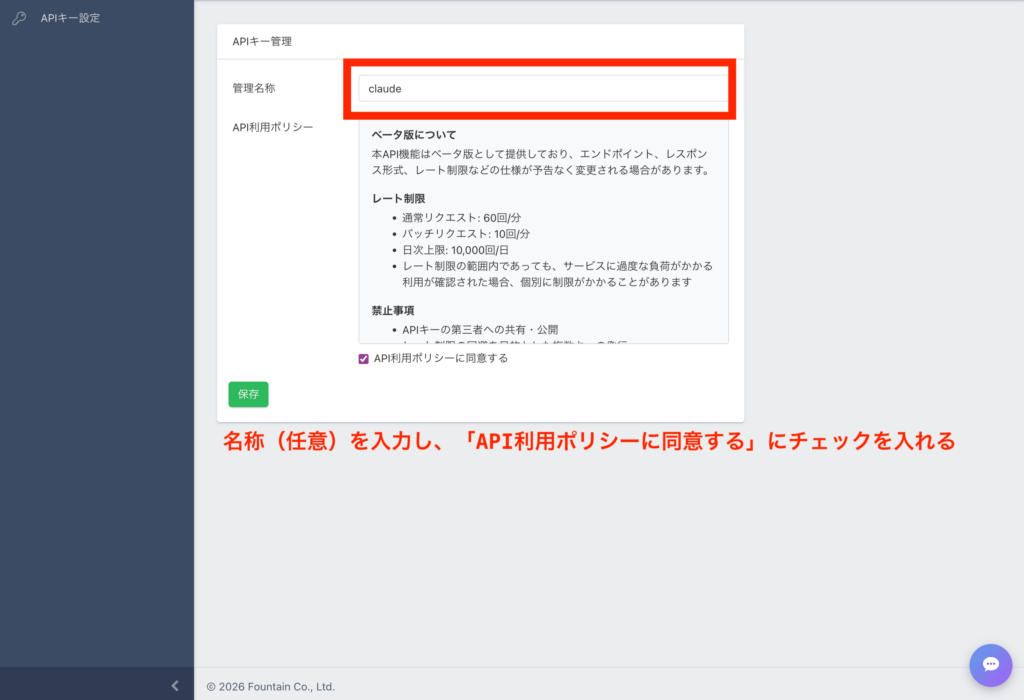The width and height of the screenshot is (1024, 700).
Task: Click the APIキー管理 panel heading
Action: pos(263,41)
